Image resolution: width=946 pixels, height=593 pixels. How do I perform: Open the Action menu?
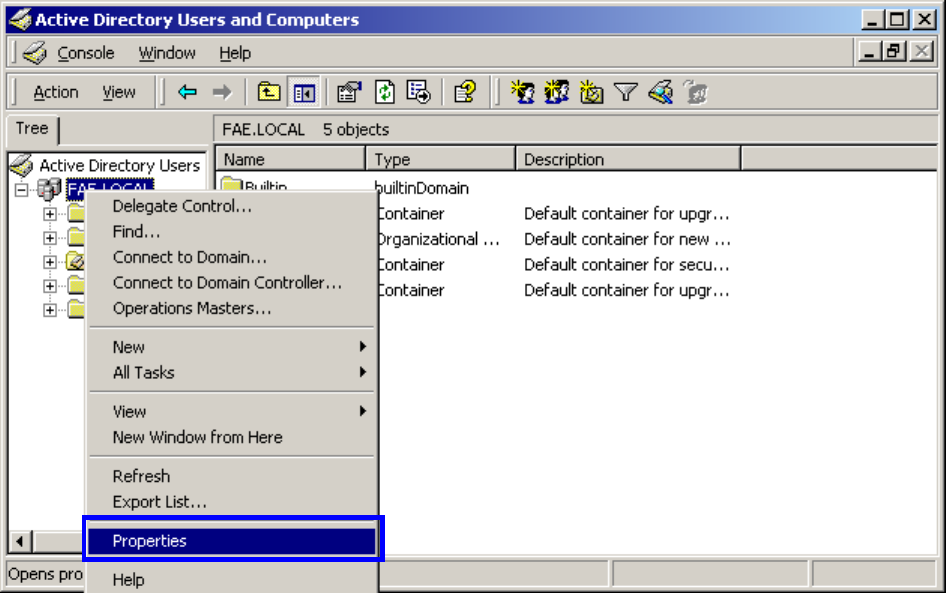coord(56,92)
